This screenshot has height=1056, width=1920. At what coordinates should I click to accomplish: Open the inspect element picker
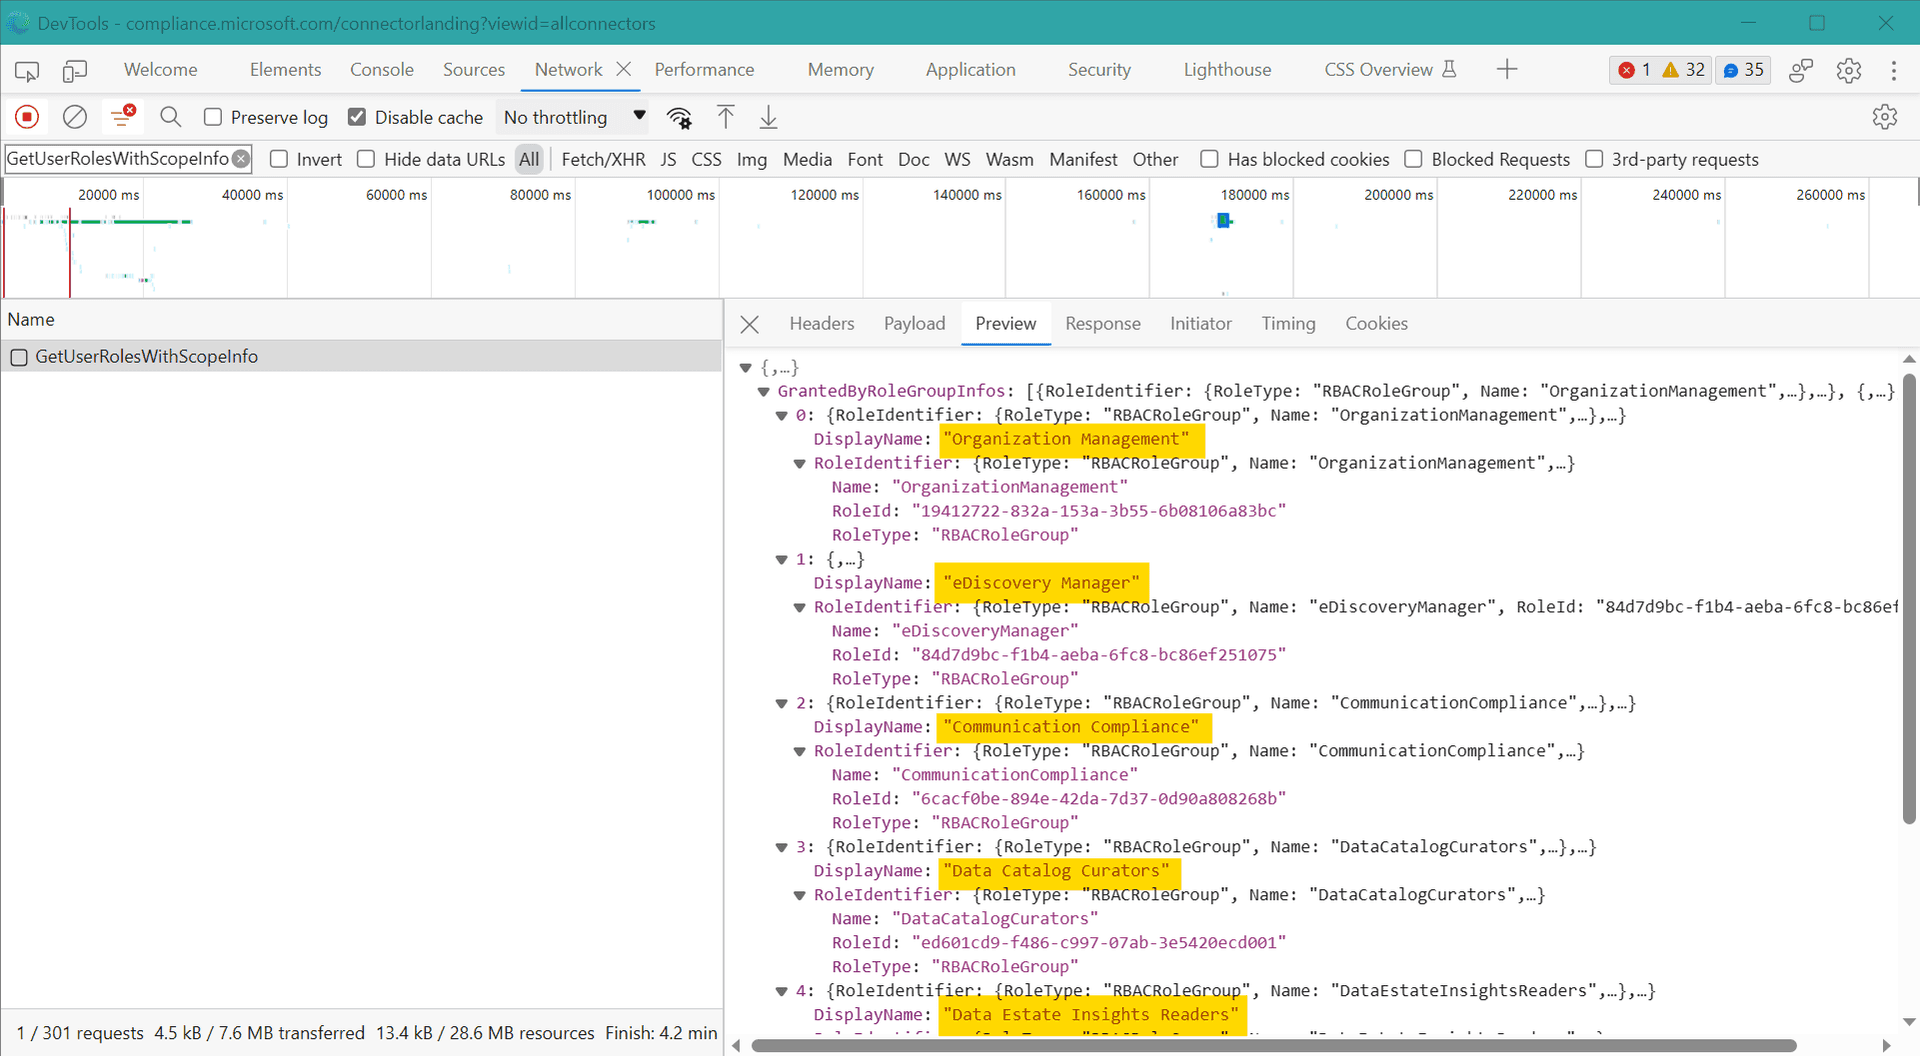point(27,70)
